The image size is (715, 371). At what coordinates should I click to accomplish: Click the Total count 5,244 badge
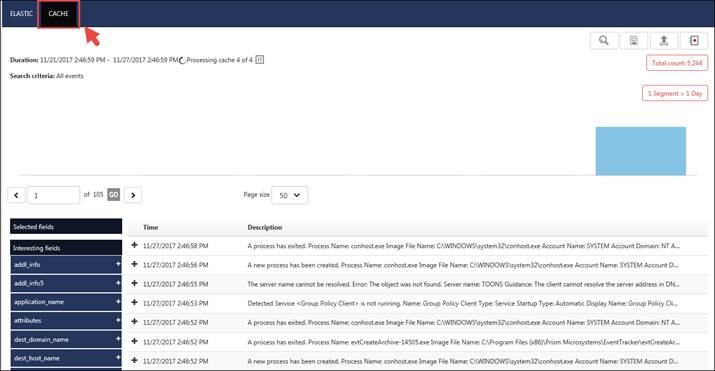pos(677,63)
